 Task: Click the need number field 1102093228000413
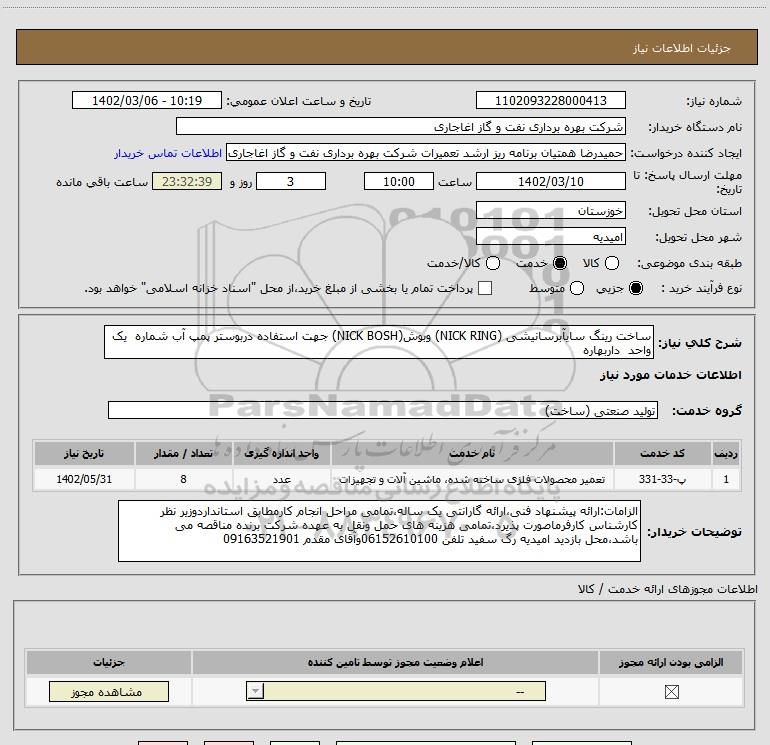click(x=550, y=100)
